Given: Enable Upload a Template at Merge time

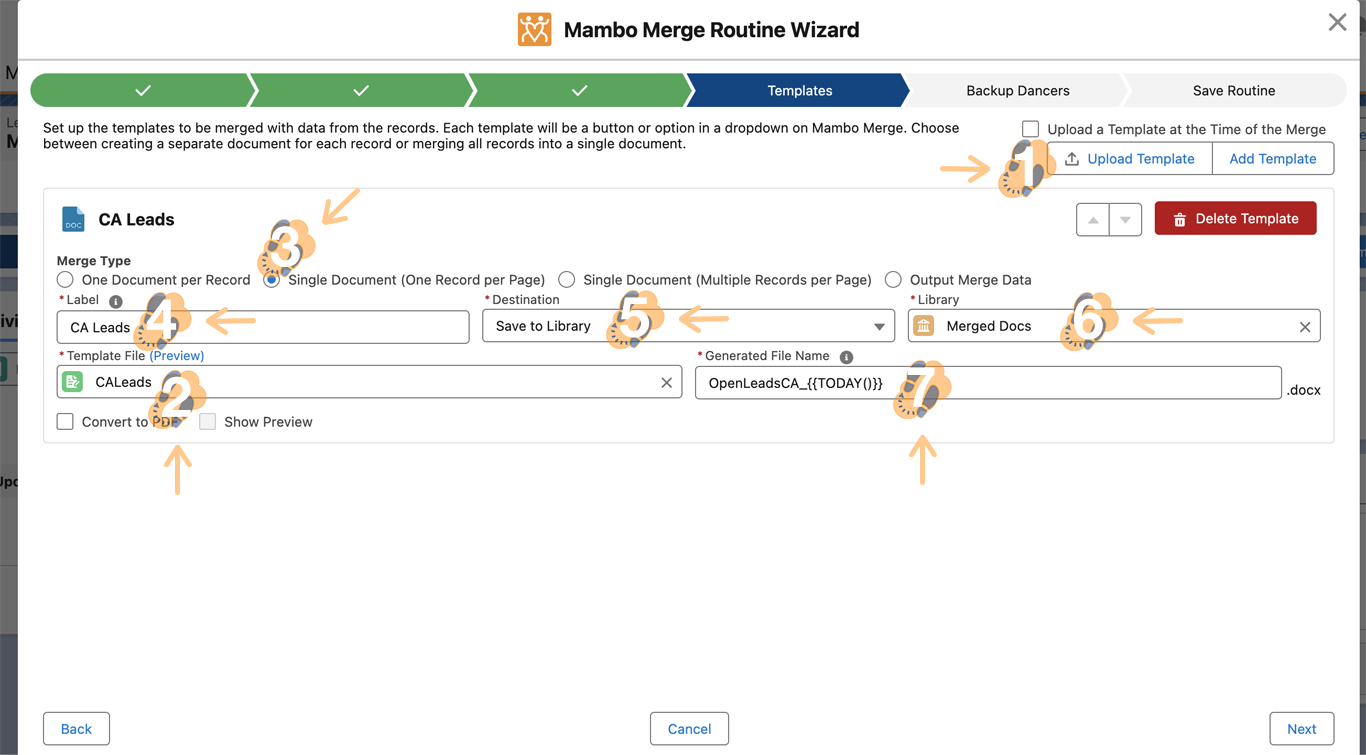Looking at the screenshot, I should pos(1030,129).
